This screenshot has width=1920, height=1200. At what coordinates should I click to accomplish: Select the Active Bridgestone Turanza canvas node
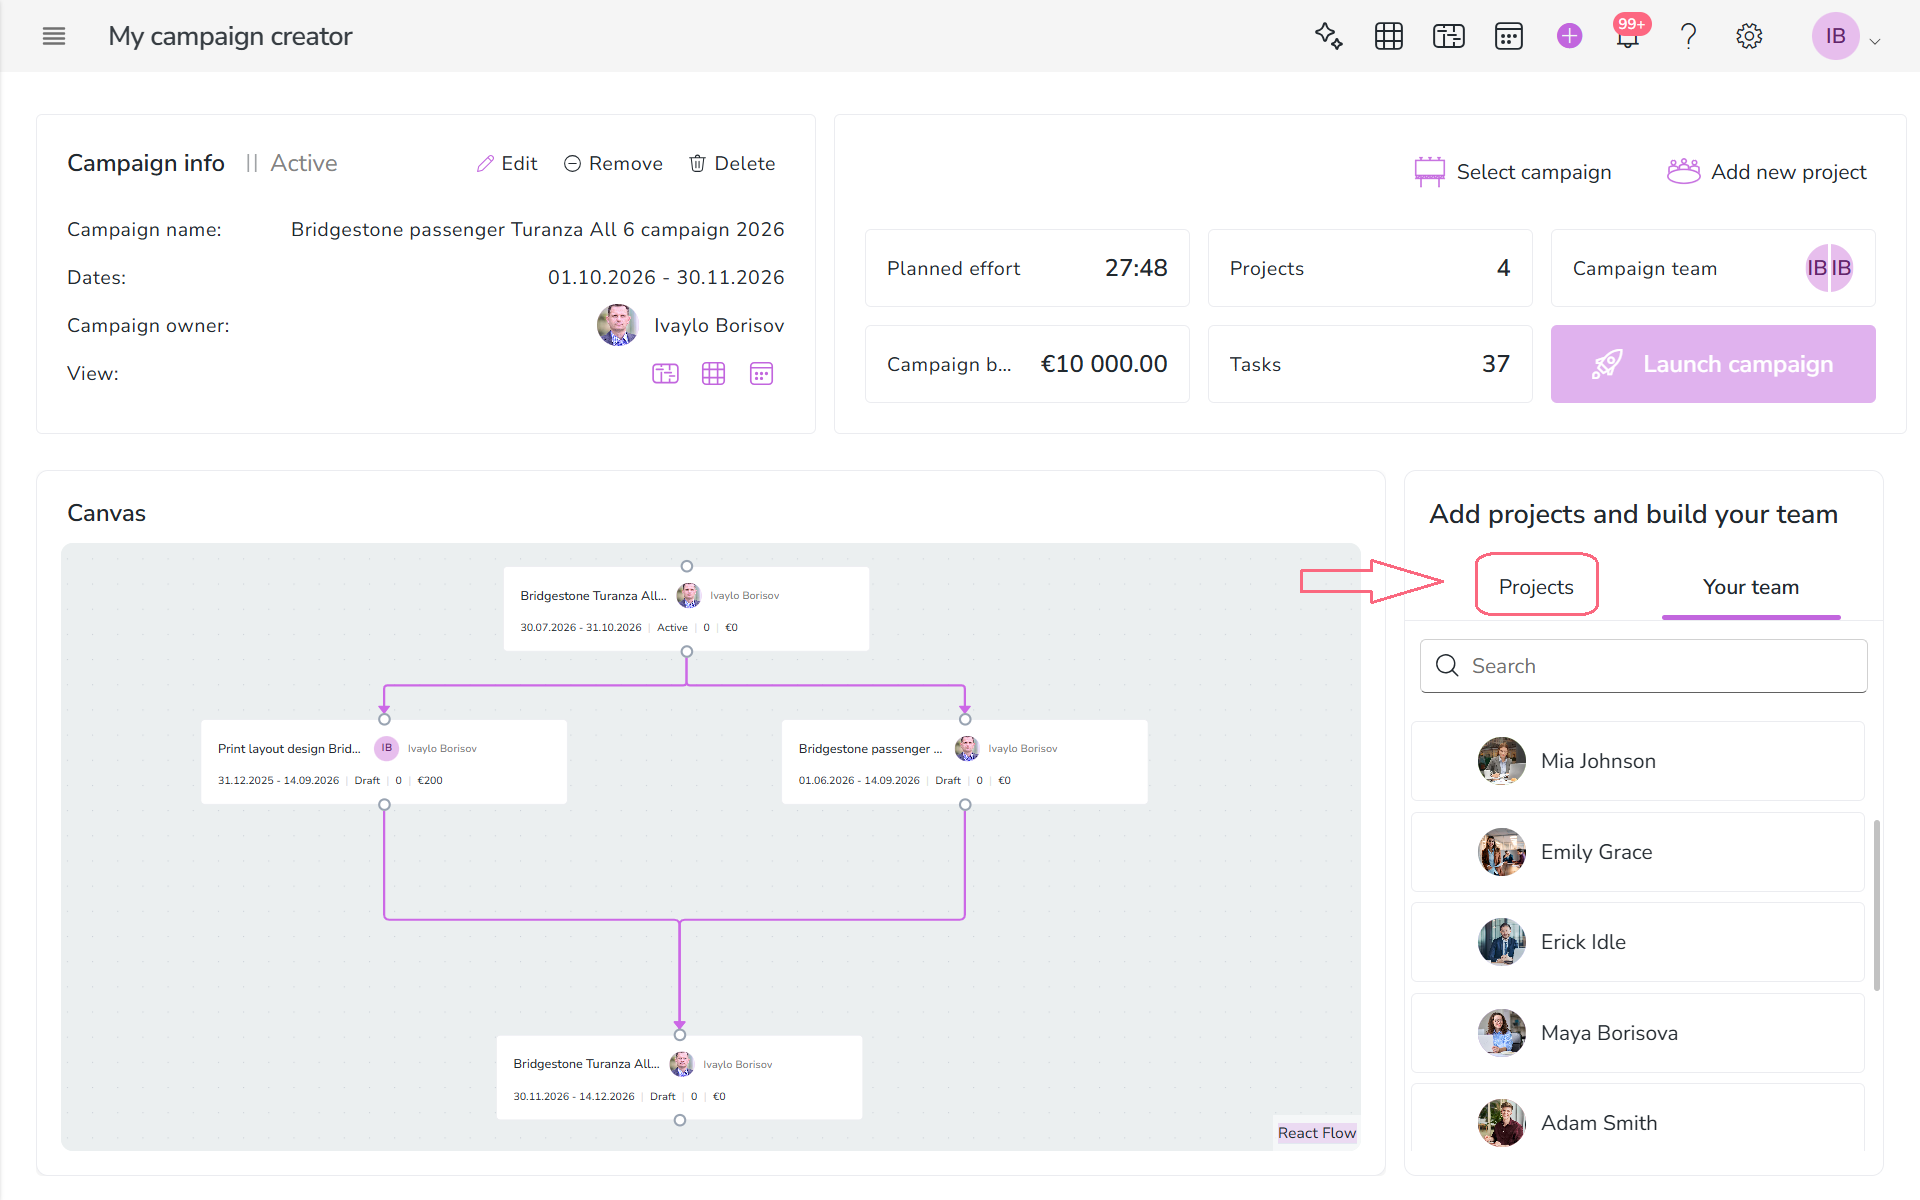686,609
